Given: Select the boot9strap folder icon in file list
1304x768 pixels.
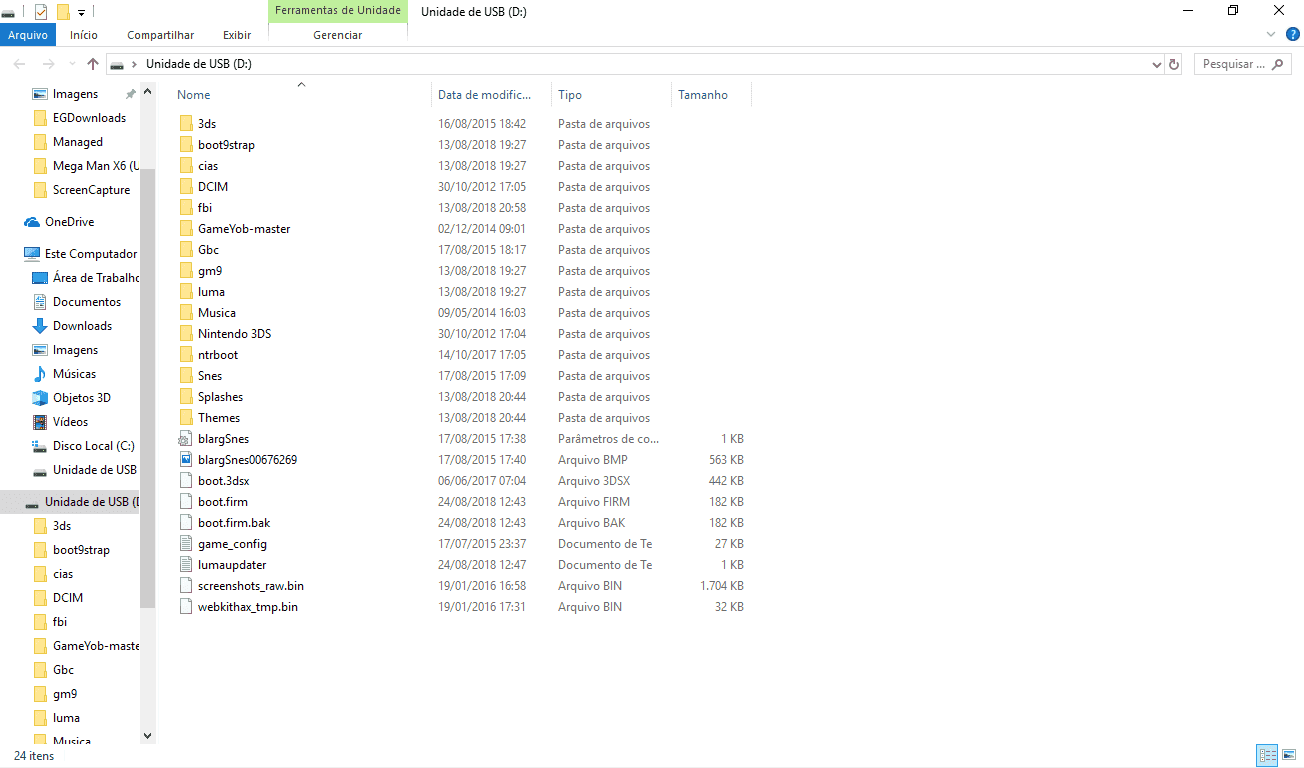Looking at the screenshot, I should click(x=186, y=145).
